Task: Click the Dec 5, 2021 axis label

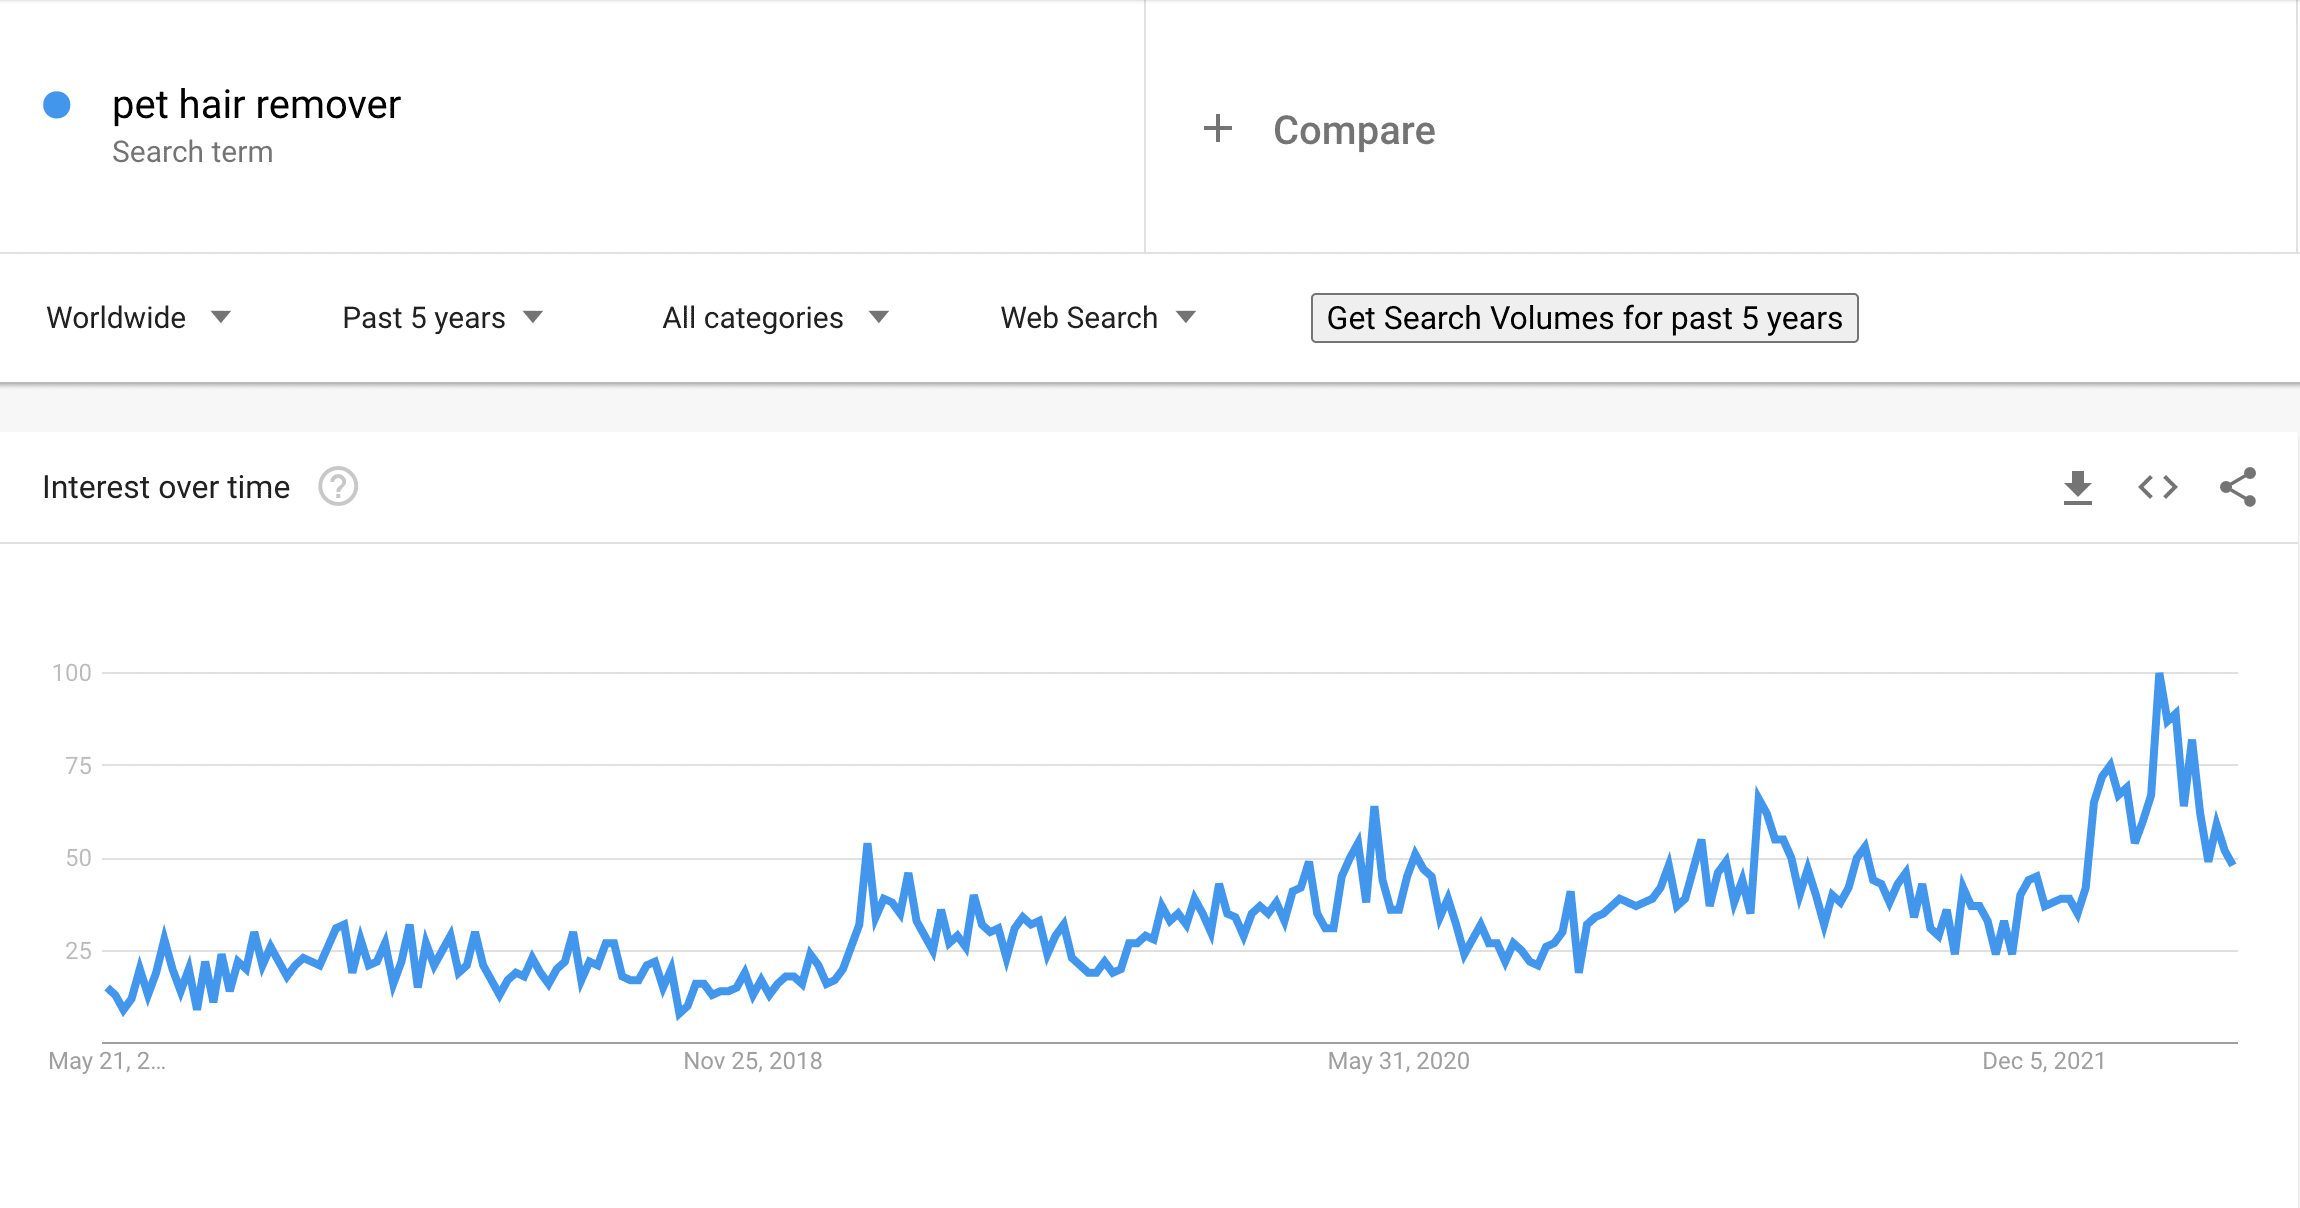Action: click(2044, 1061)
